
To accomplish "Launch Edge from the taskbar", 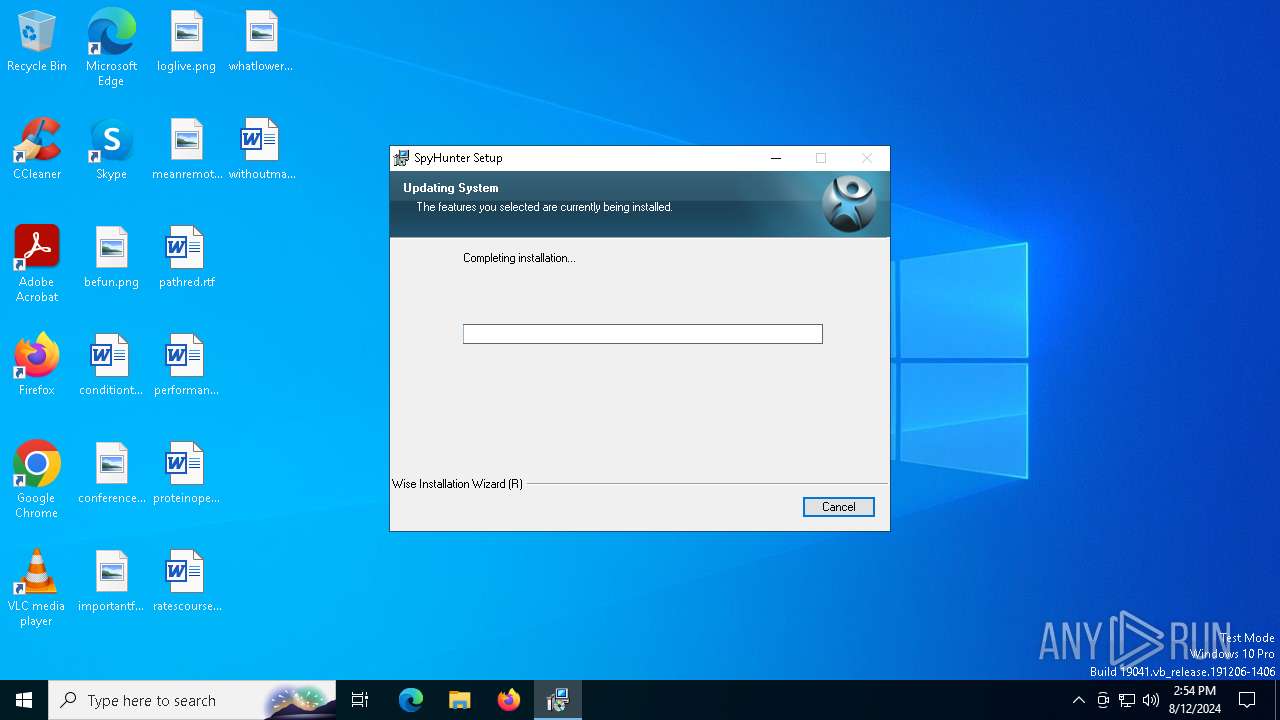I will (x=411, y=700).
